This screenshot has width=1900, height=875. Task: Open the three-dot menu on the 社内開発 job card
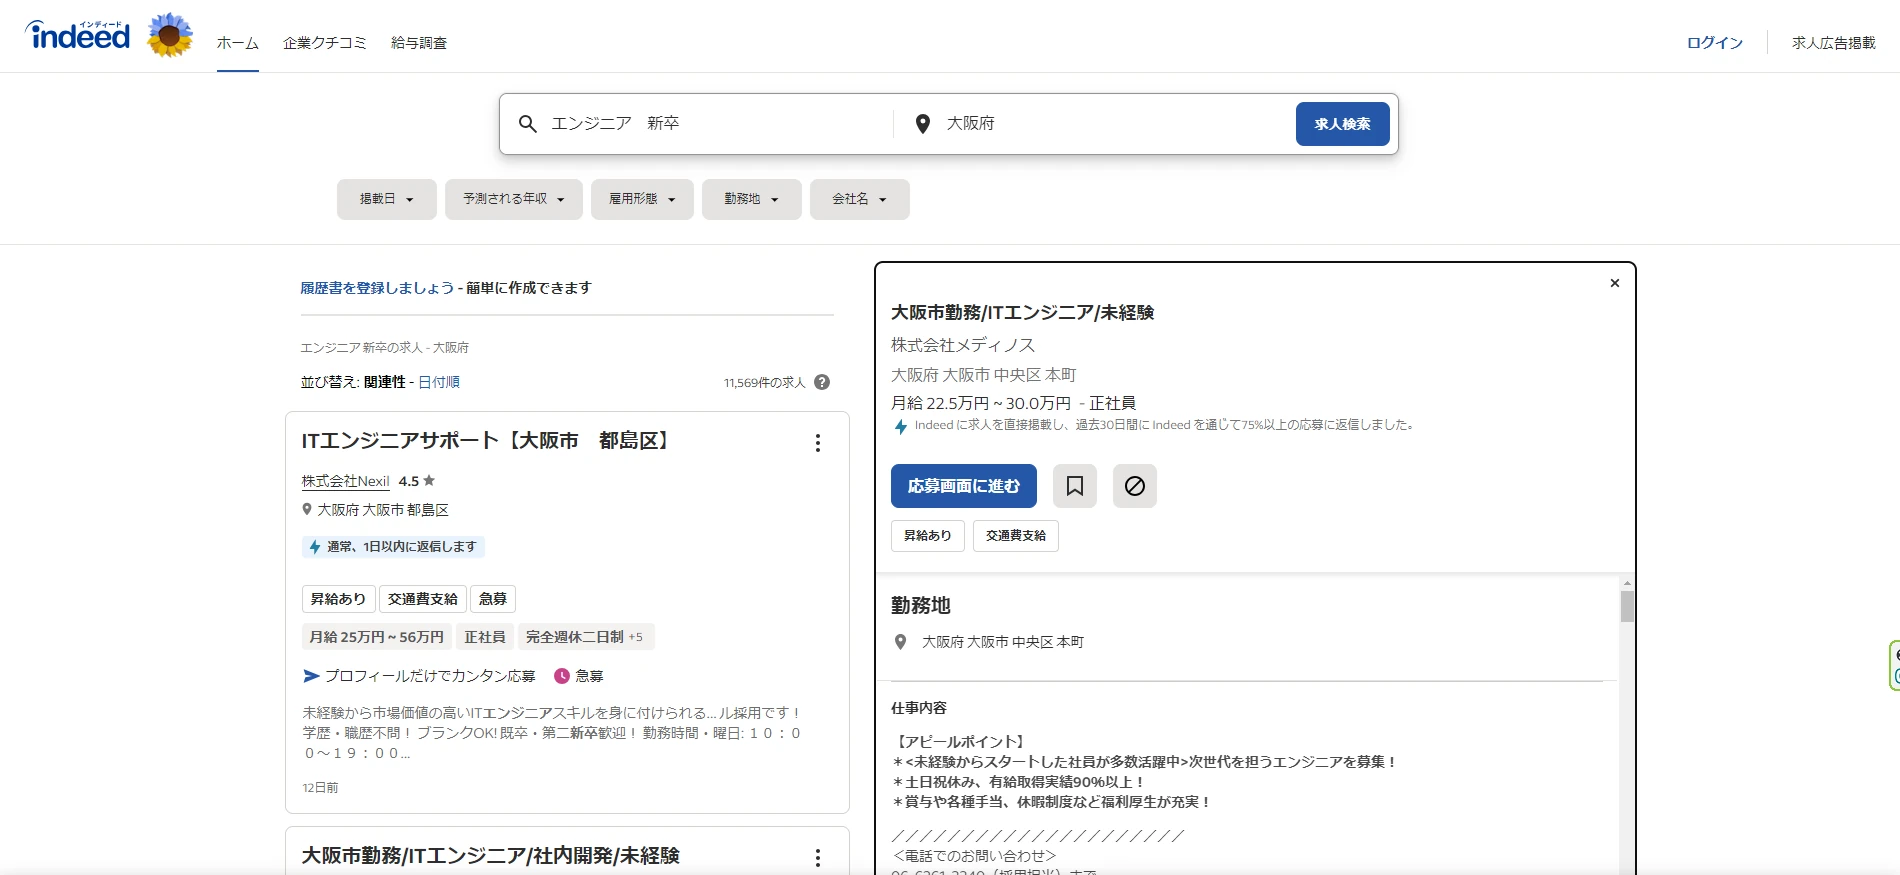(818, 858)
